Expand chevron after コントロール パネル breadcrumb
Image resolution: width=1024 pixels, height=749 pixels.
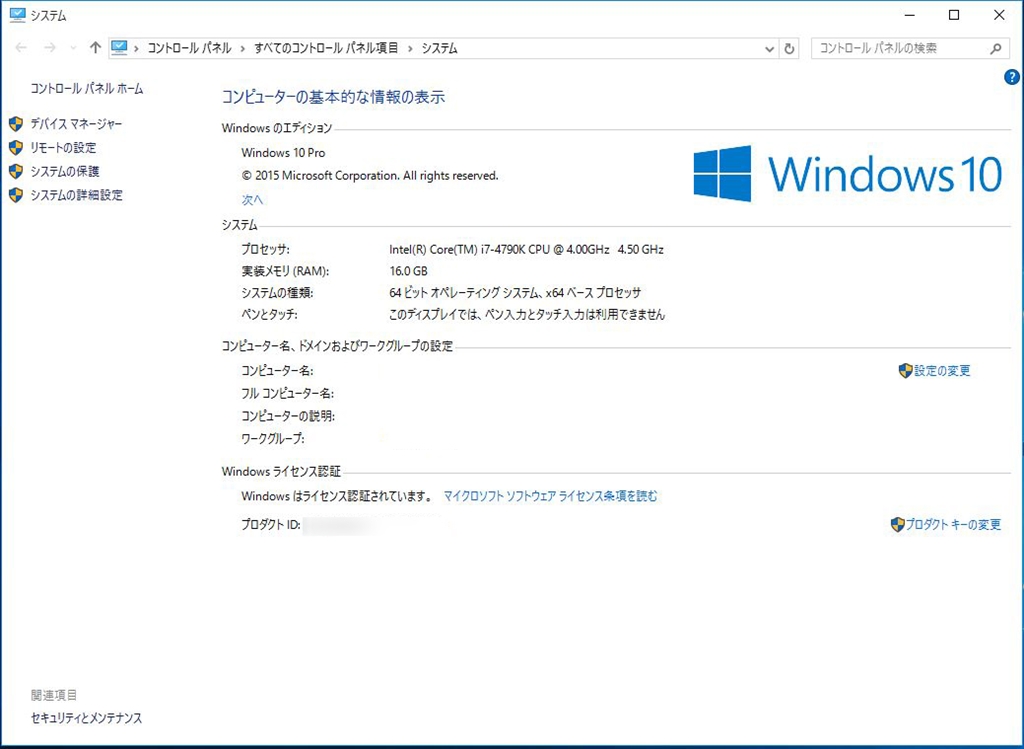242,48
